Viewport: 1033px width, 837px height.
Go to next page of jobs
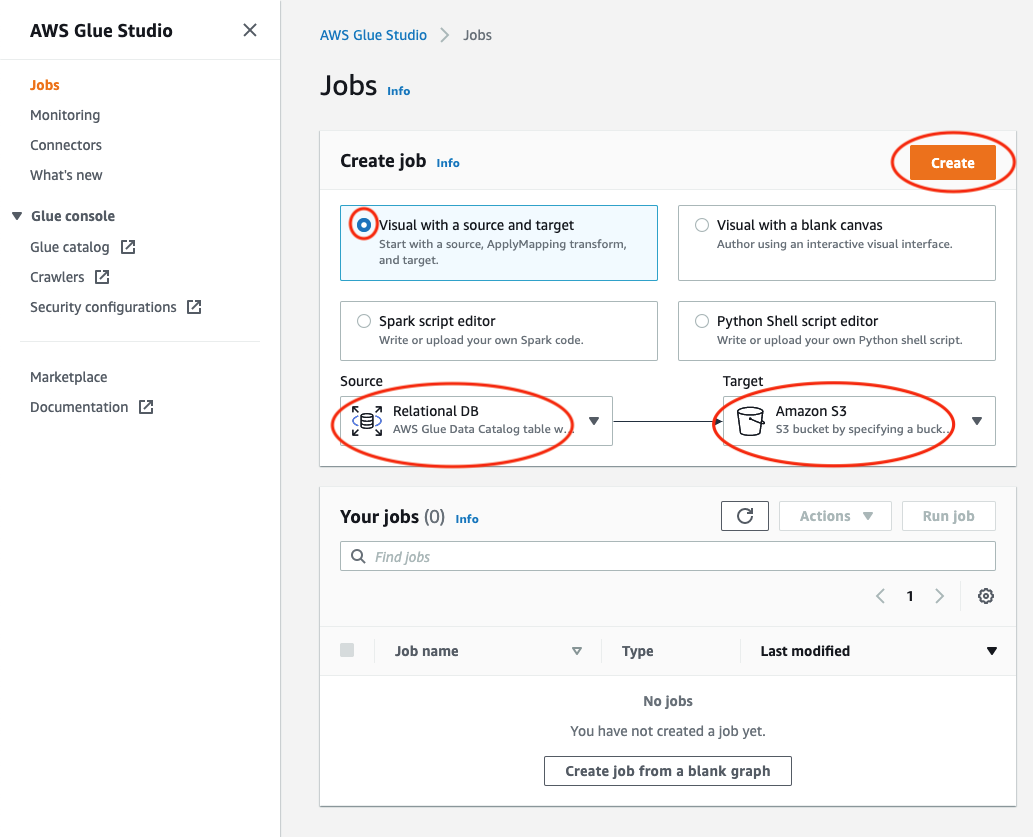939,596
